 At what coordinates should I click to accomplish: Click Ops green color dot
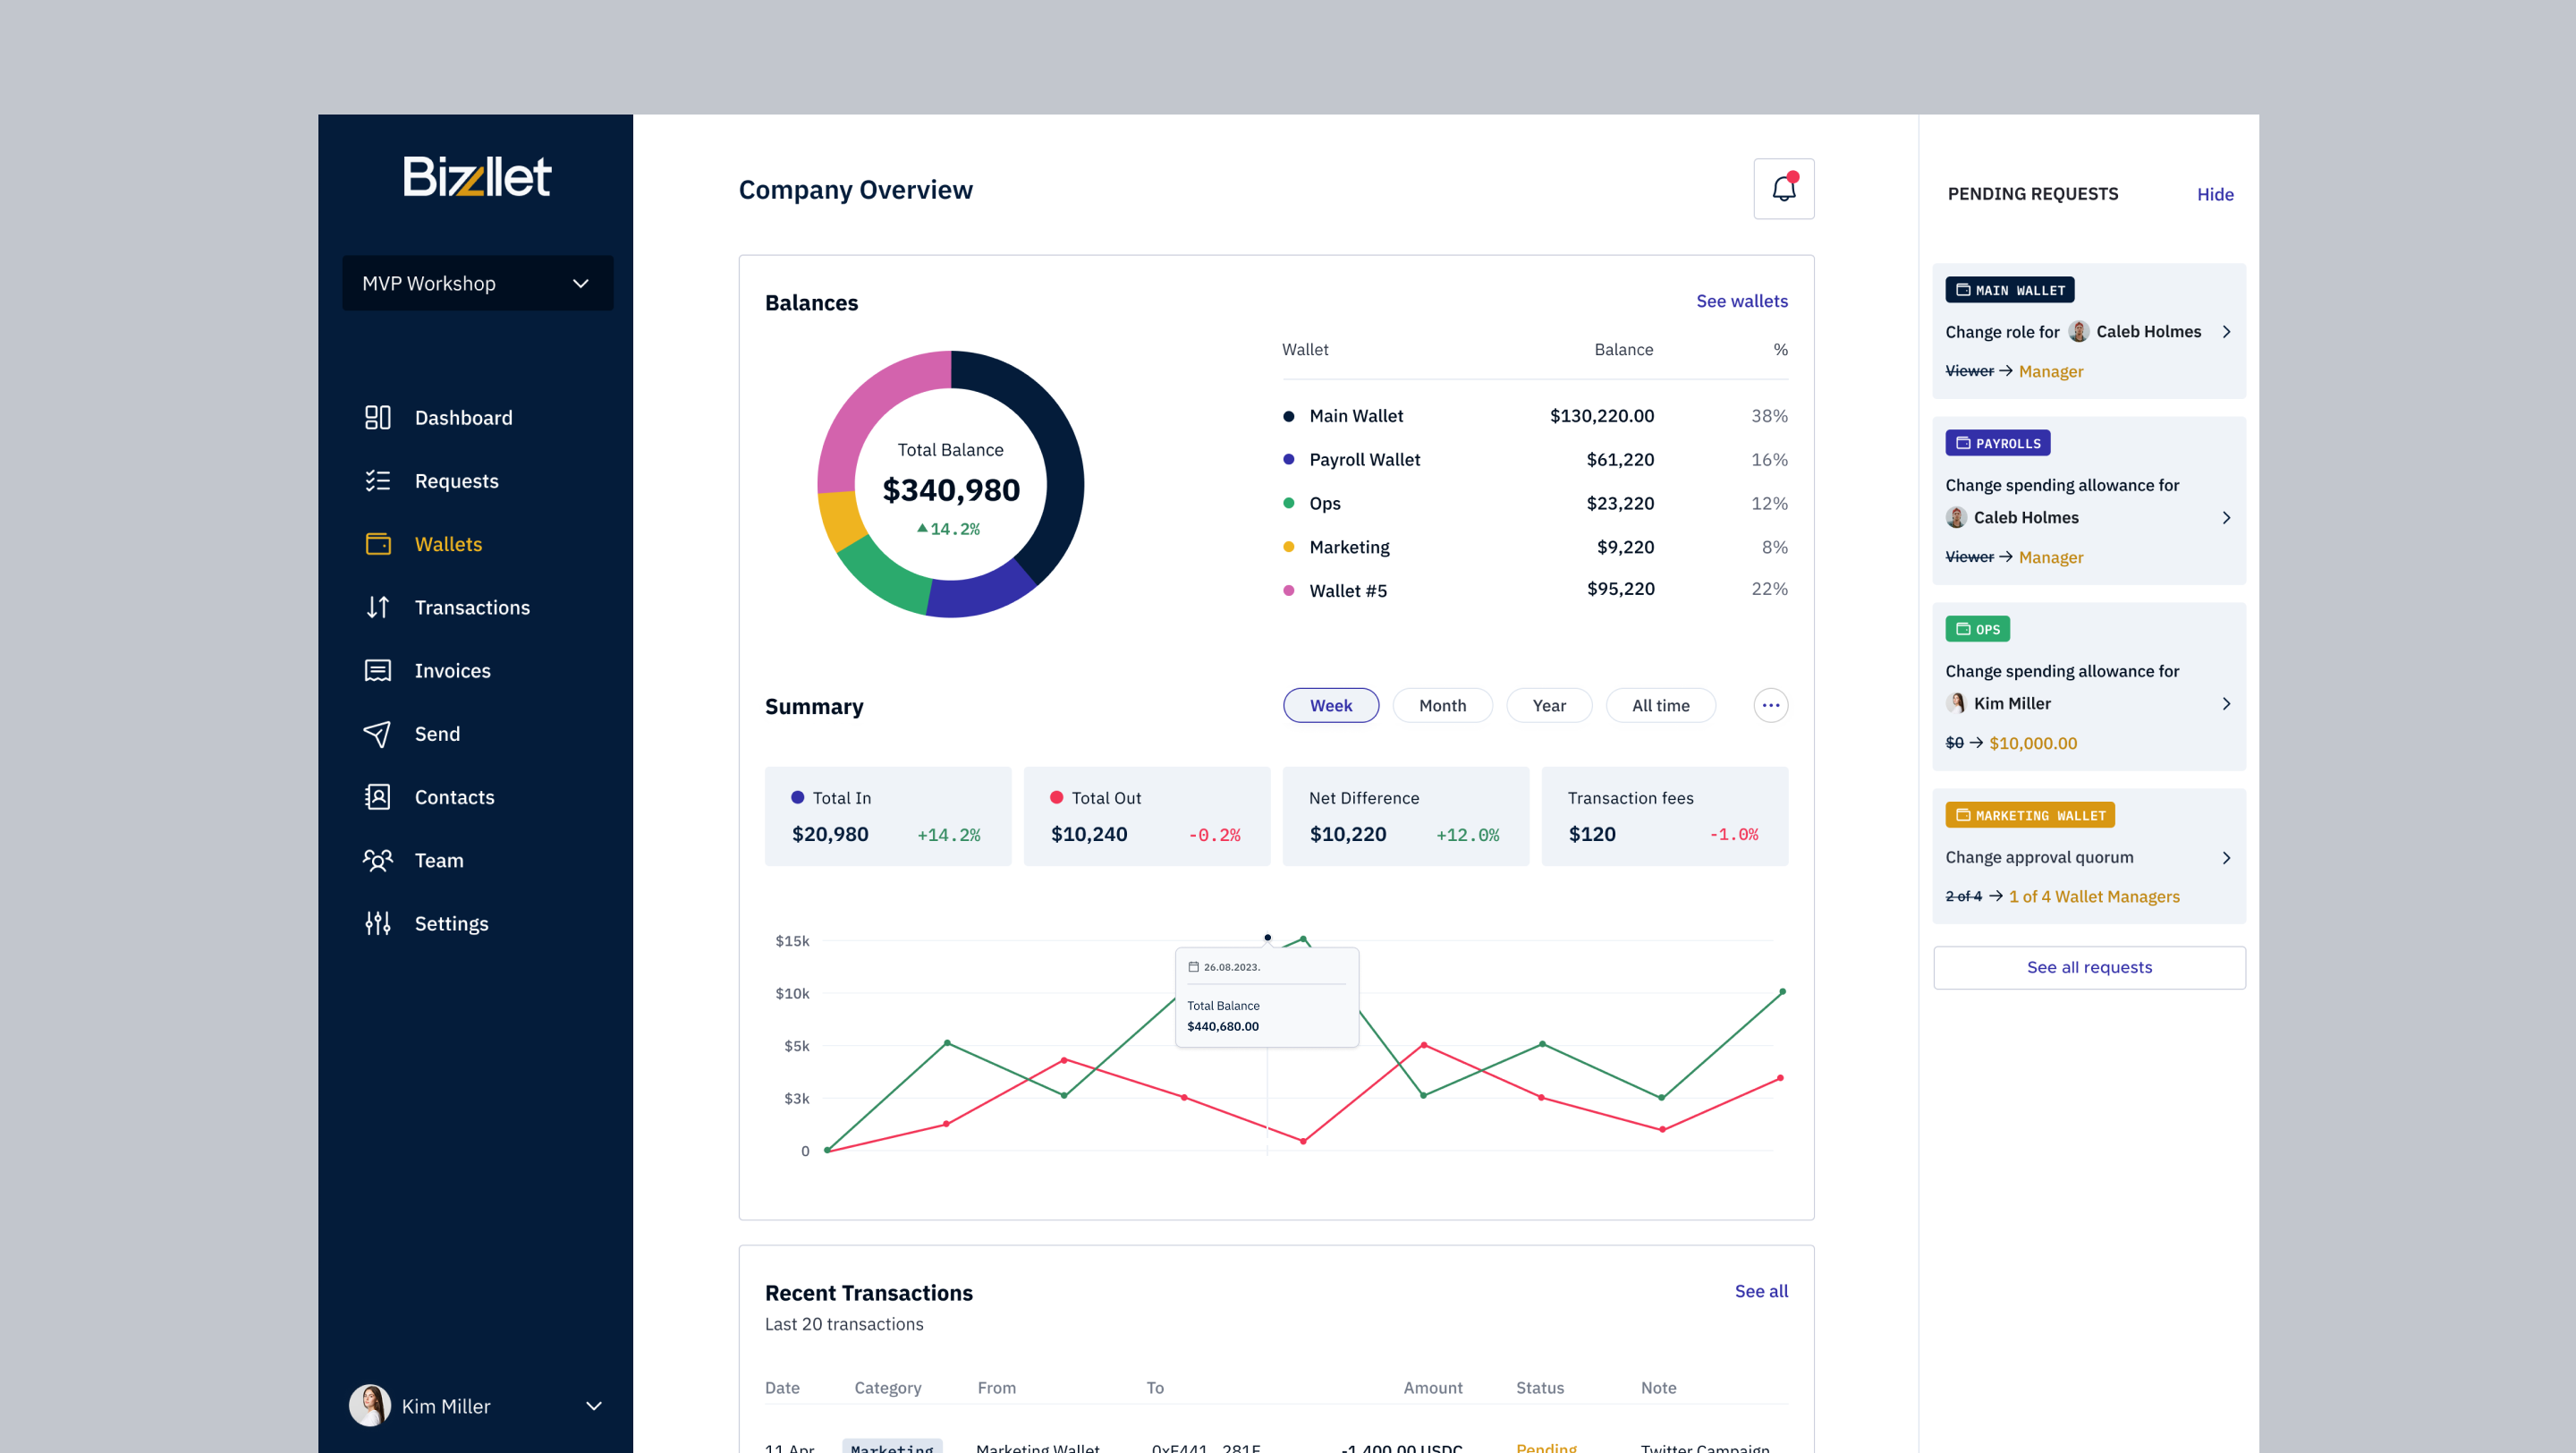[1288, 503]
